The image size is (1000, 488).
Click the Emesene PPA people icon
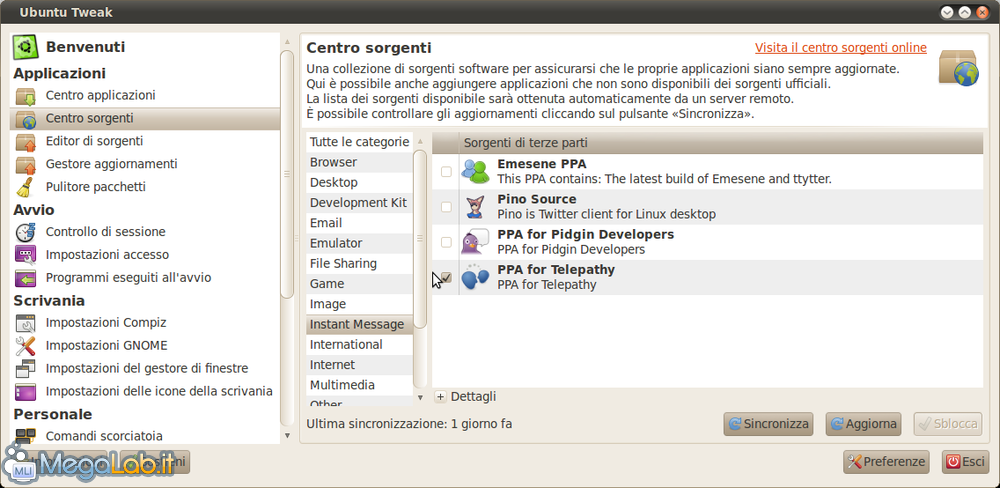475,172
